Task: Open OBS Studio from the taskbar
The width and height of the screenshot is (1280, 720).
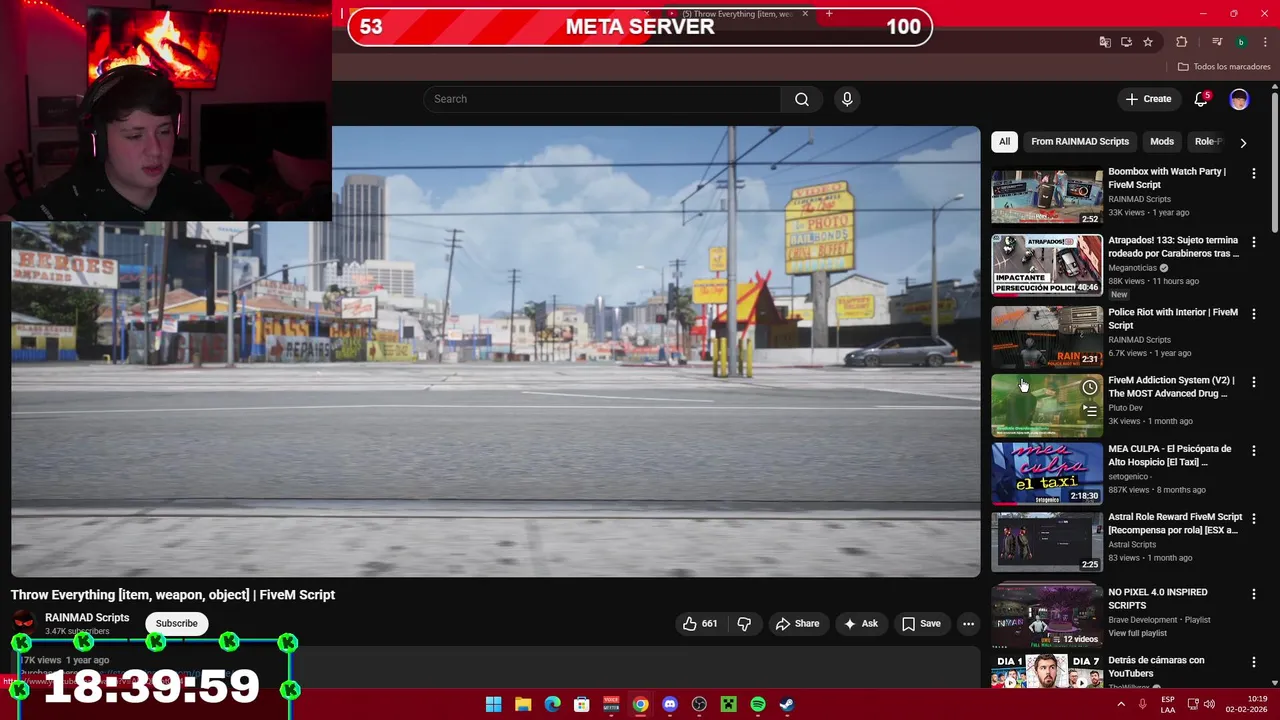Action: click(x=699, y=705)
